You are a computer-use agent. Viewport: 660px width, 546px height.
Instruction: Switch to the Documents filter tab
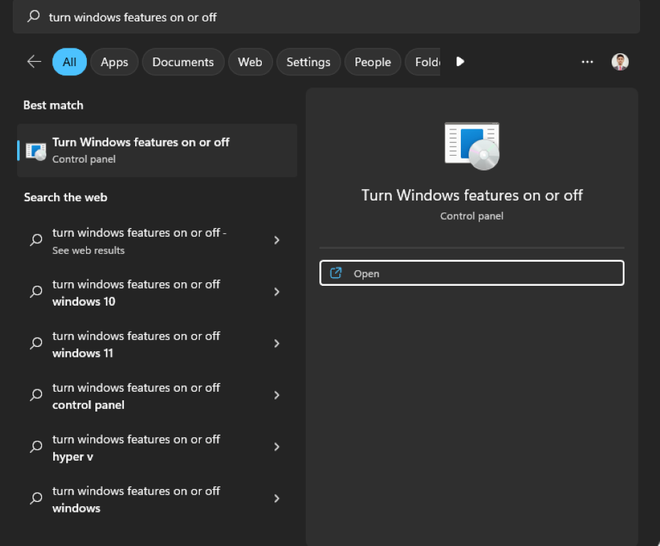183,62
